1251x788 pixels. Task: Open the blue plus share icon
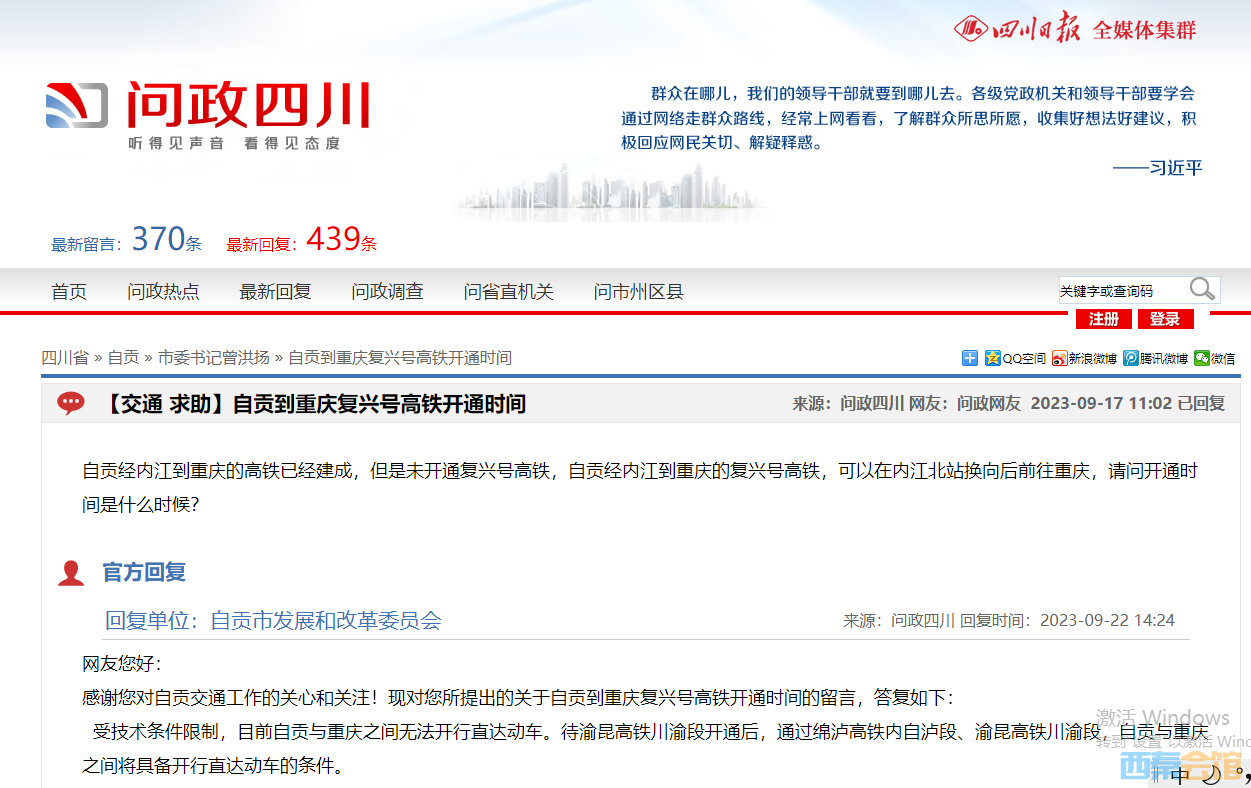tap(969, 358)
